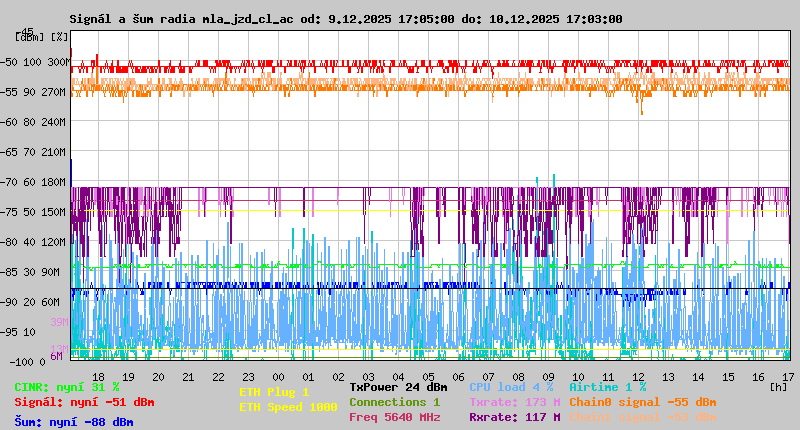
Task: Click the [dBm] [%] axis unit header
Action: (42, 36)
